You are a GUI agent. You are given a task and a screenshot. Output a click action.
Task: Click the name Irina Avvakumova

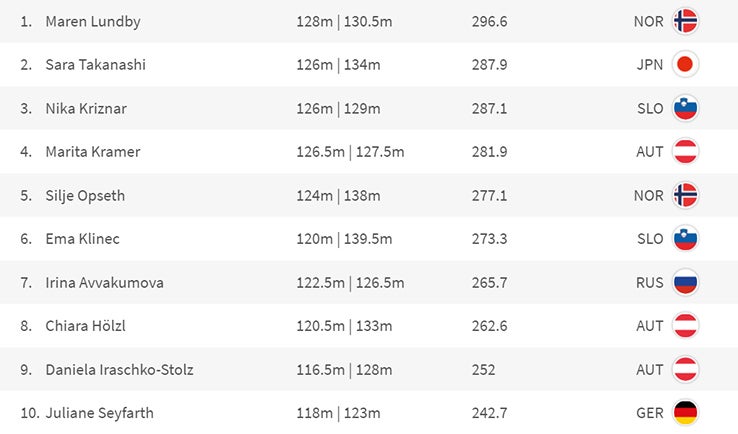click(104, 283)
